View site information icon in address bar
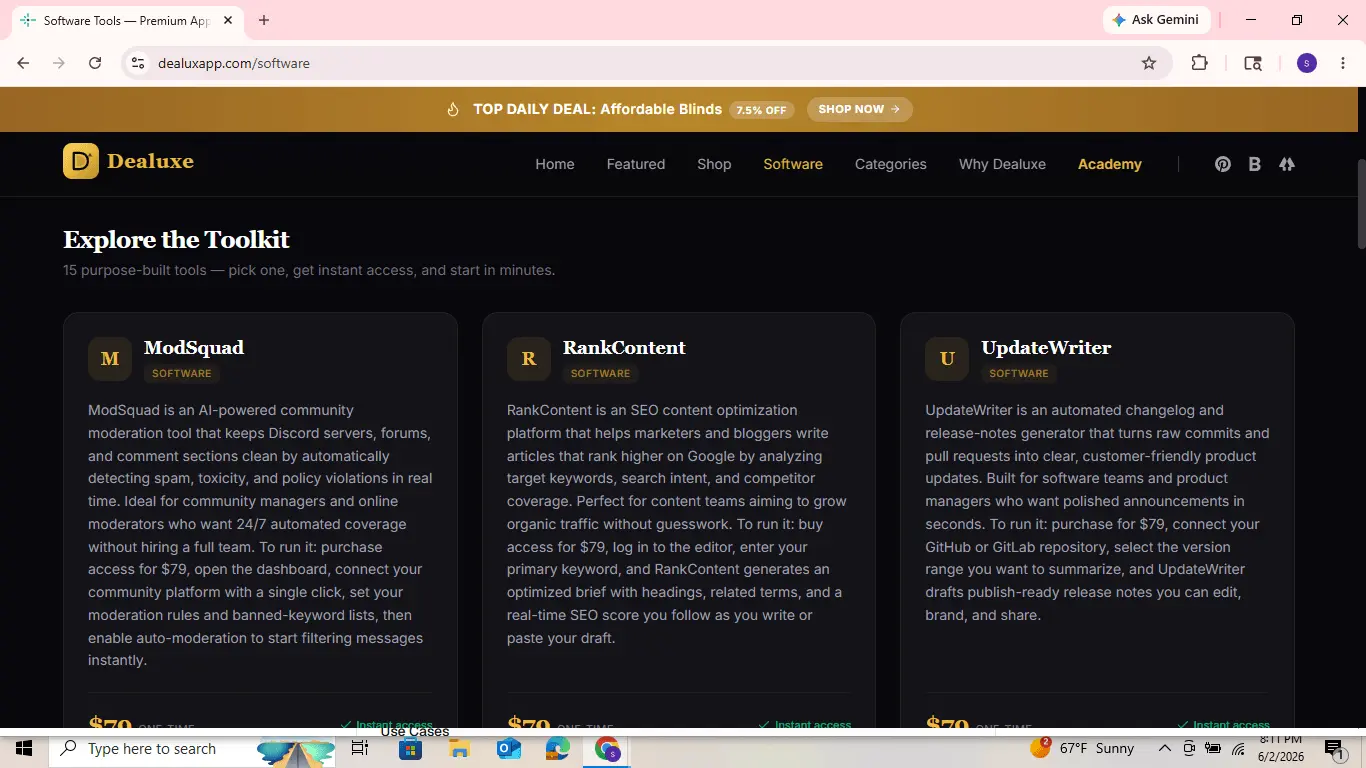 (x=138, y=63)
